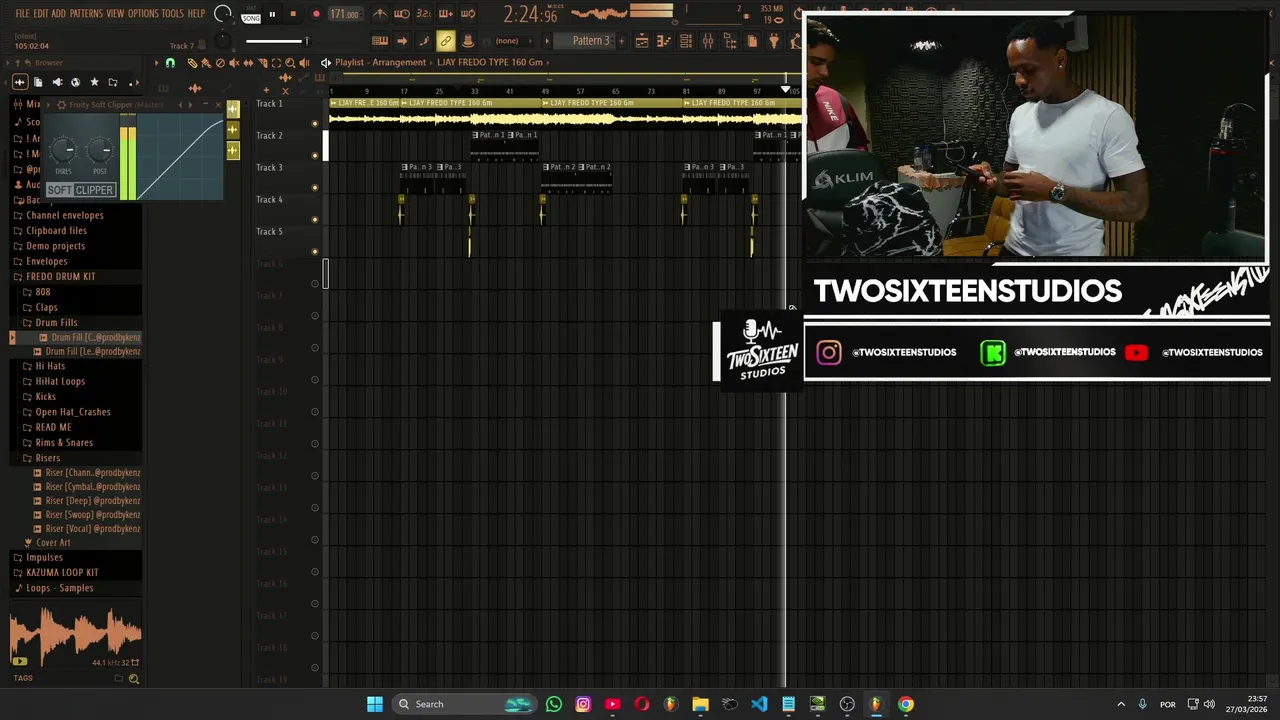Viewport: 1280px width, 720px height.
Task: Open the OPTIONS menu
Action: click(143, 14)
